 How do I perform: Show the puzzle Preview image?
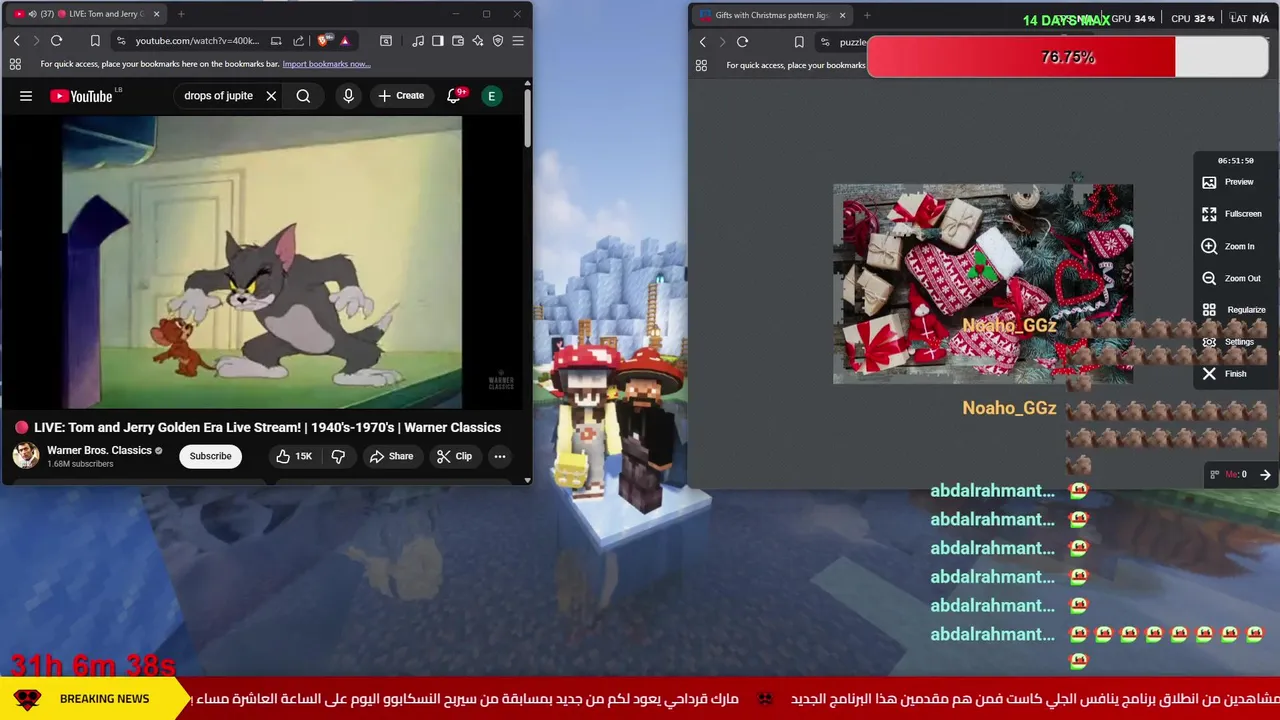[1228, 182]
